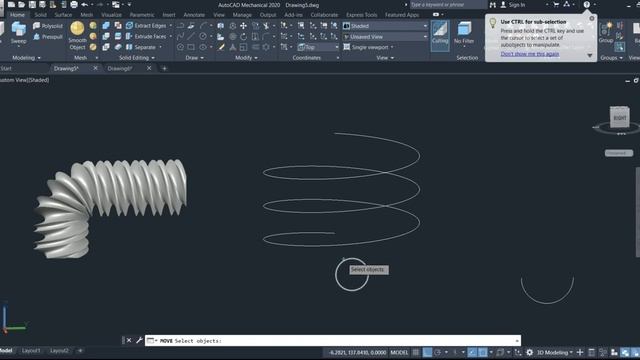This screenshot has height=360, width=640.
Task: Open the Help question mark icon
Action: pos(587,4)
